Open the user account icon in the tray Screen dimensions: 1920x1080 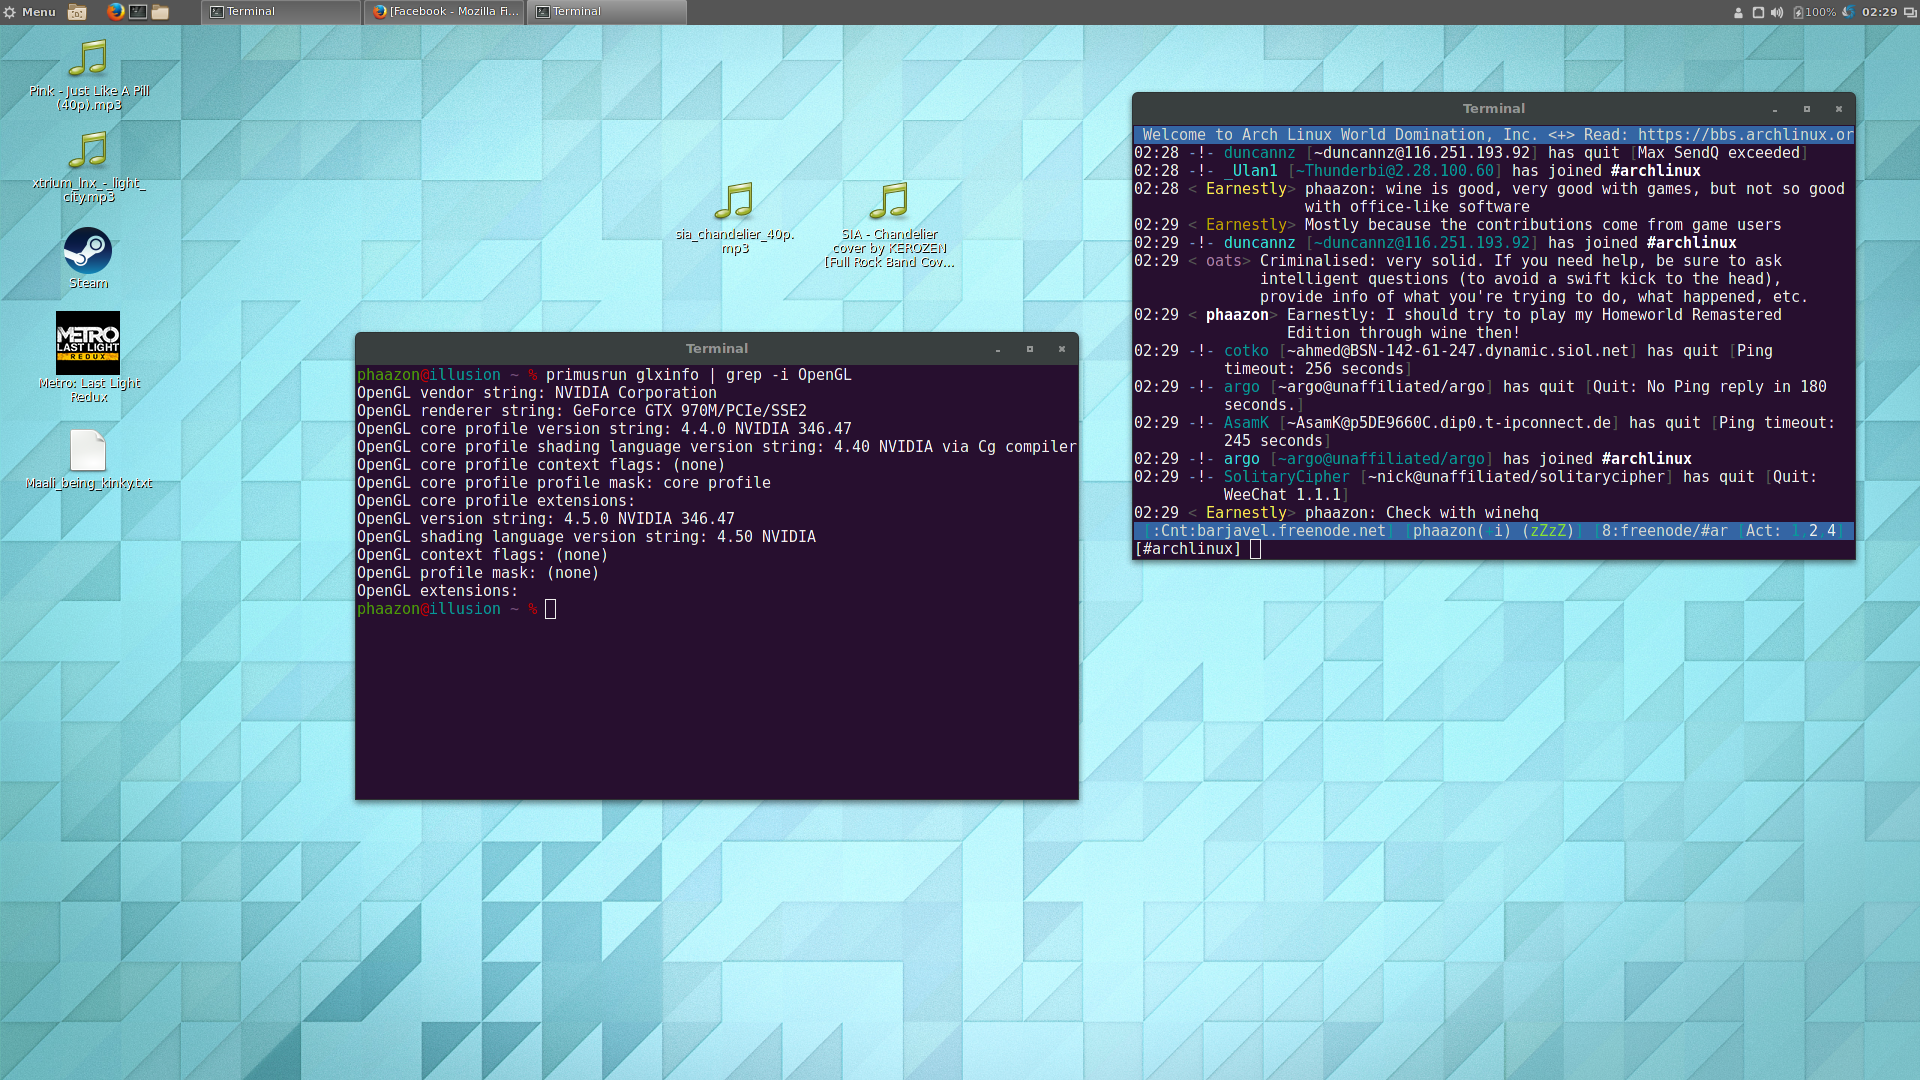1738,12
